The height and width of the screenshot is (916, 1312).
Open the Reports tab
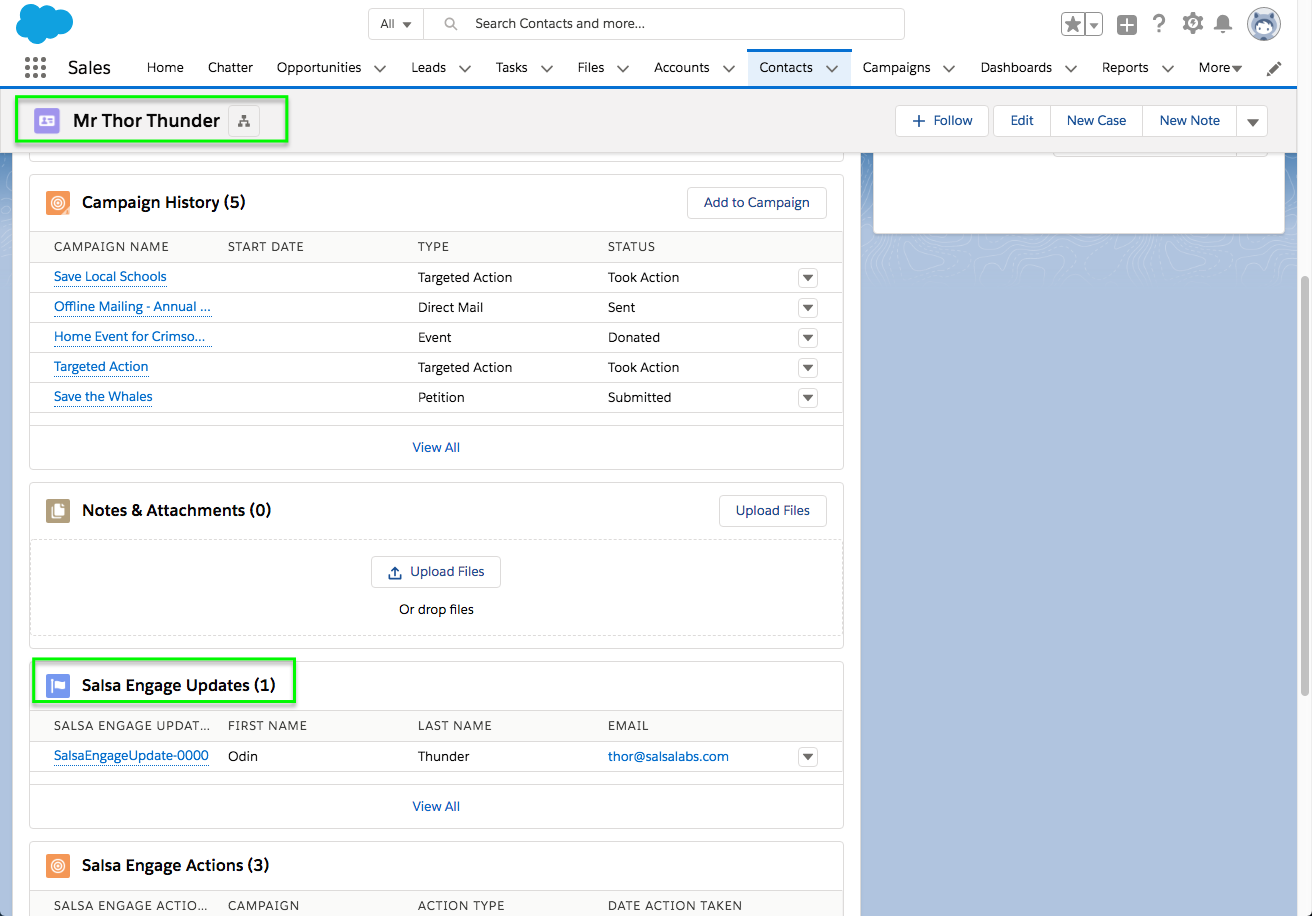coord(1125,68)
